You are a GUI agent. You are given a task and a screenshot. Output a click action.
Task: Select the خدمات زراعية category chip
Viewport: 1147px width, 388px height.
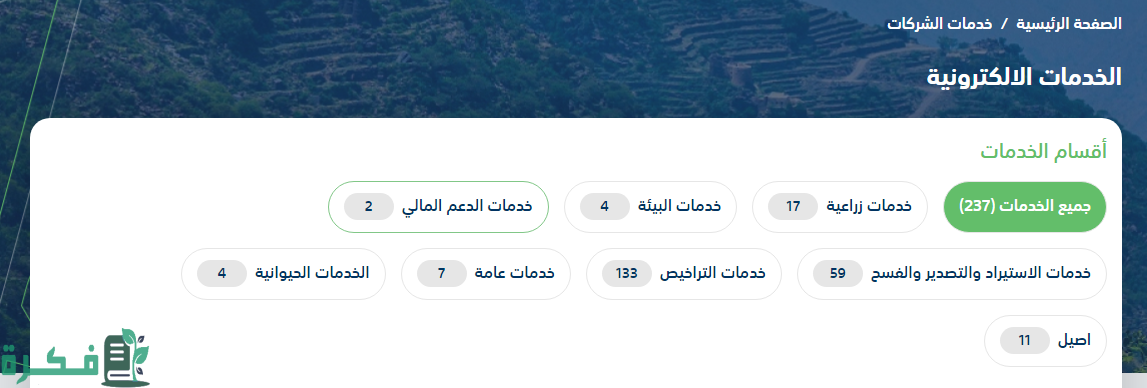(x=839, y=206)
